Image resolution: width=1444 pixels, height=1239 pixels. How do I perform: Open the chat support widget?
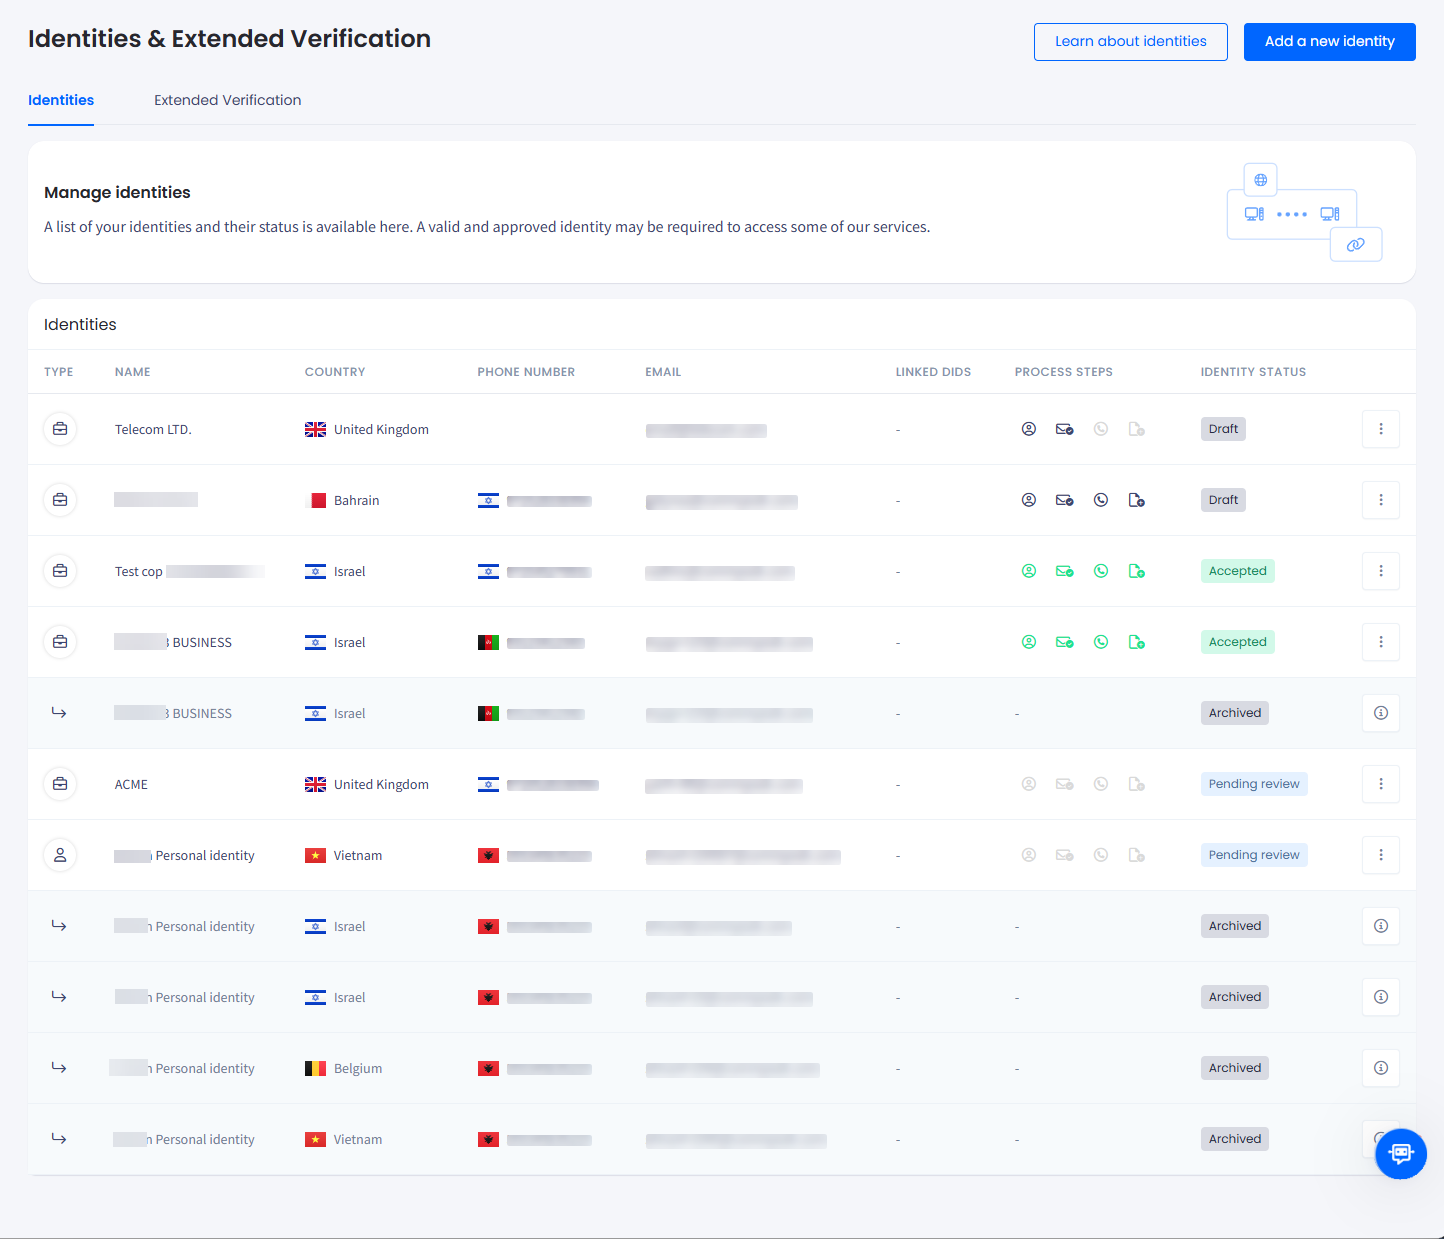pyautogui.click(x=1401, y=1153)
